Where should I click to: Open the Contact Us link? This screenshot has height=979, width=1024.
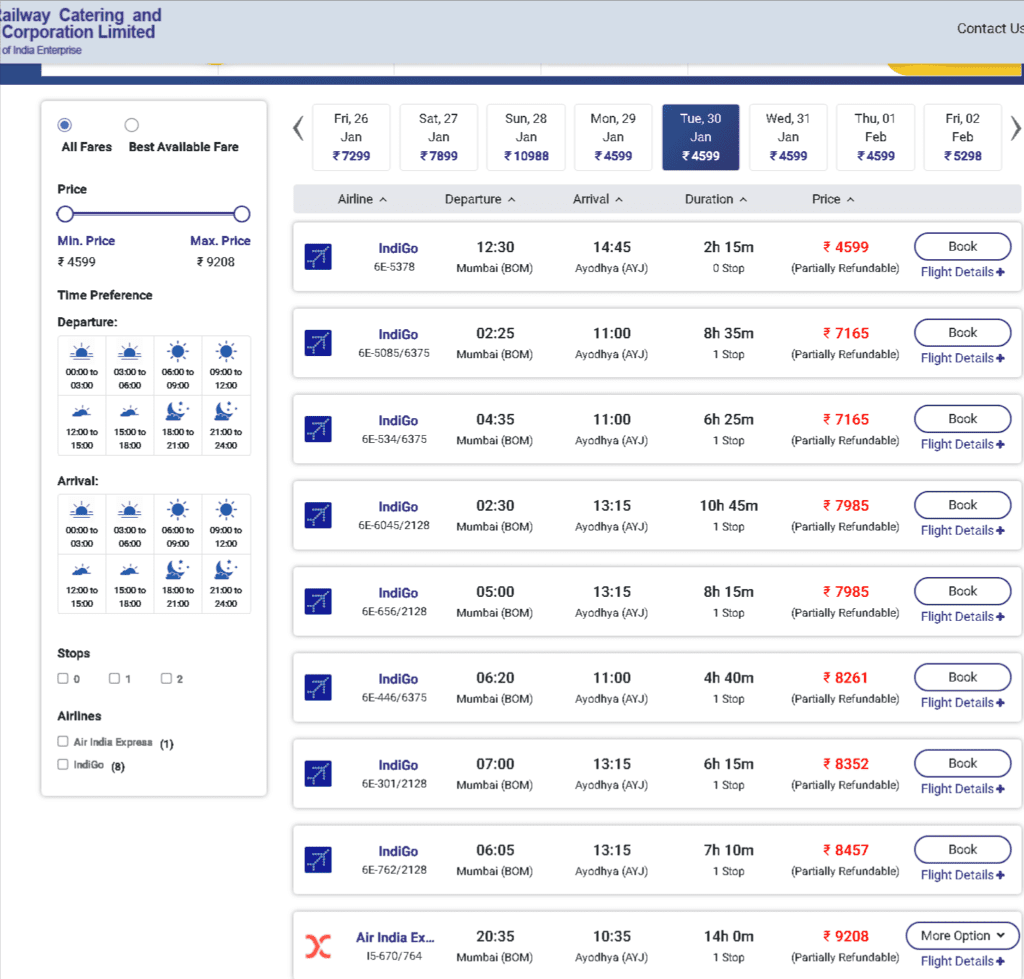[988, 28]
